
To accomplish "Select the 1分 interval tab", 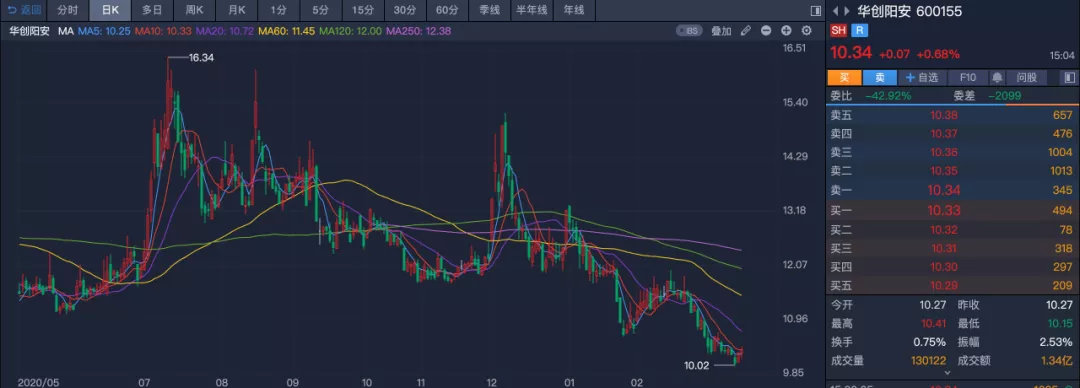I will [278, 10].
